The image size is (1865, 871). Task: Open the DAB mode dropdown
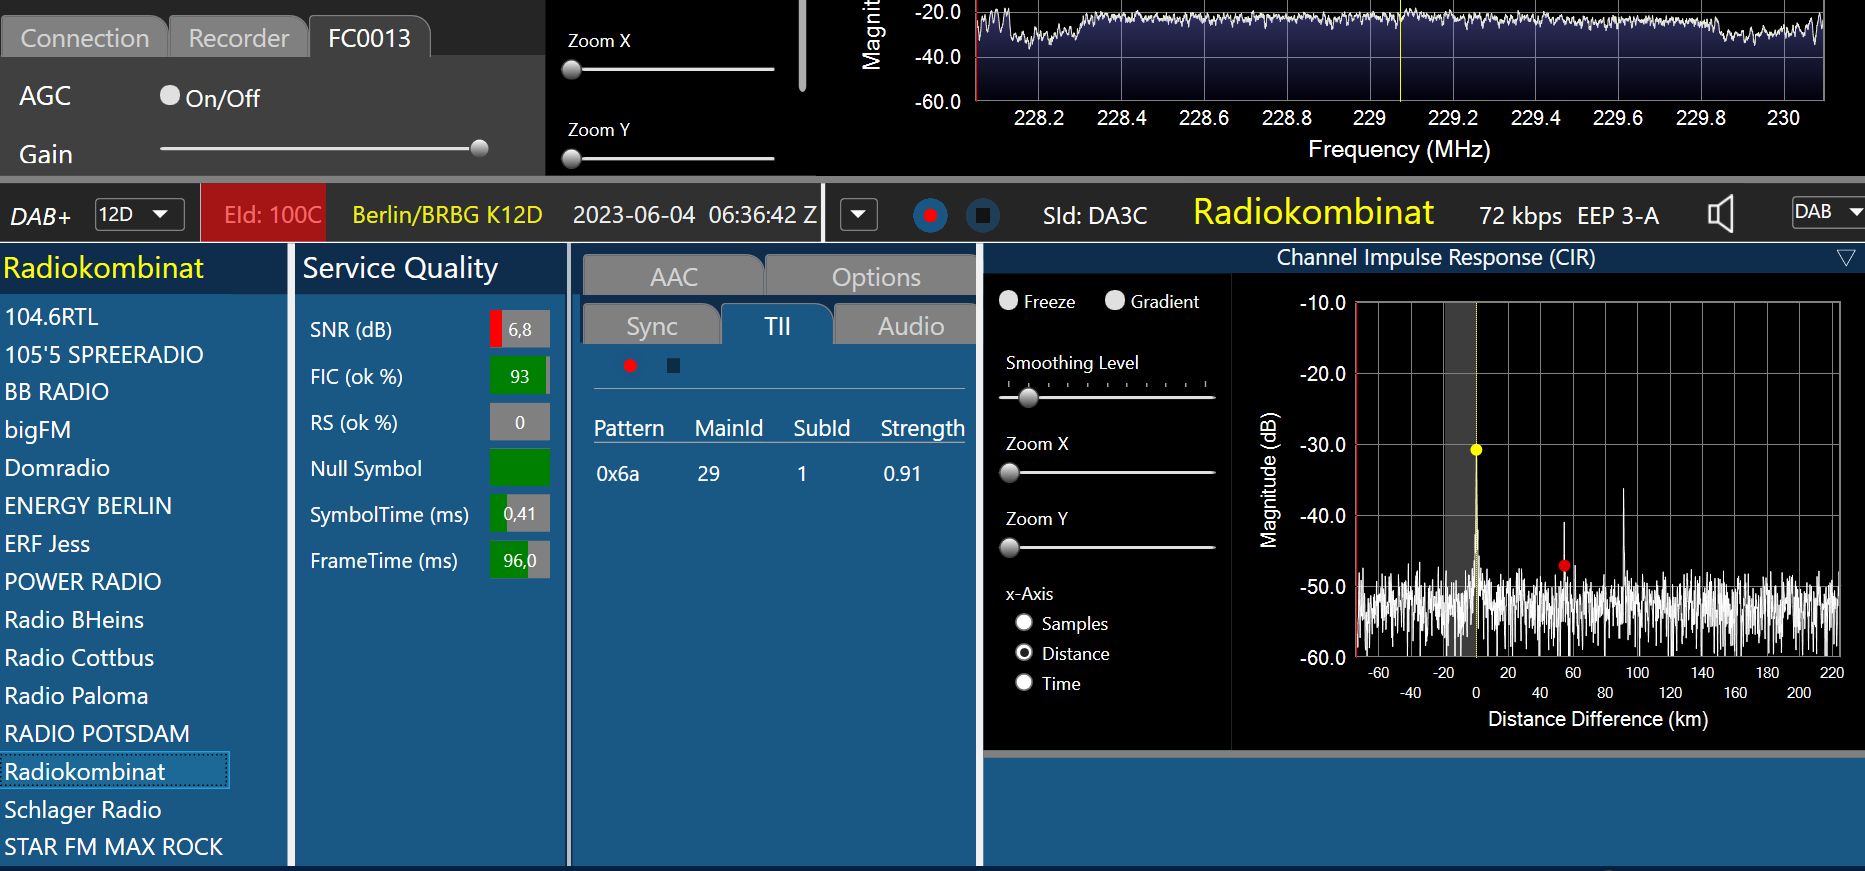coord(1827,212)
